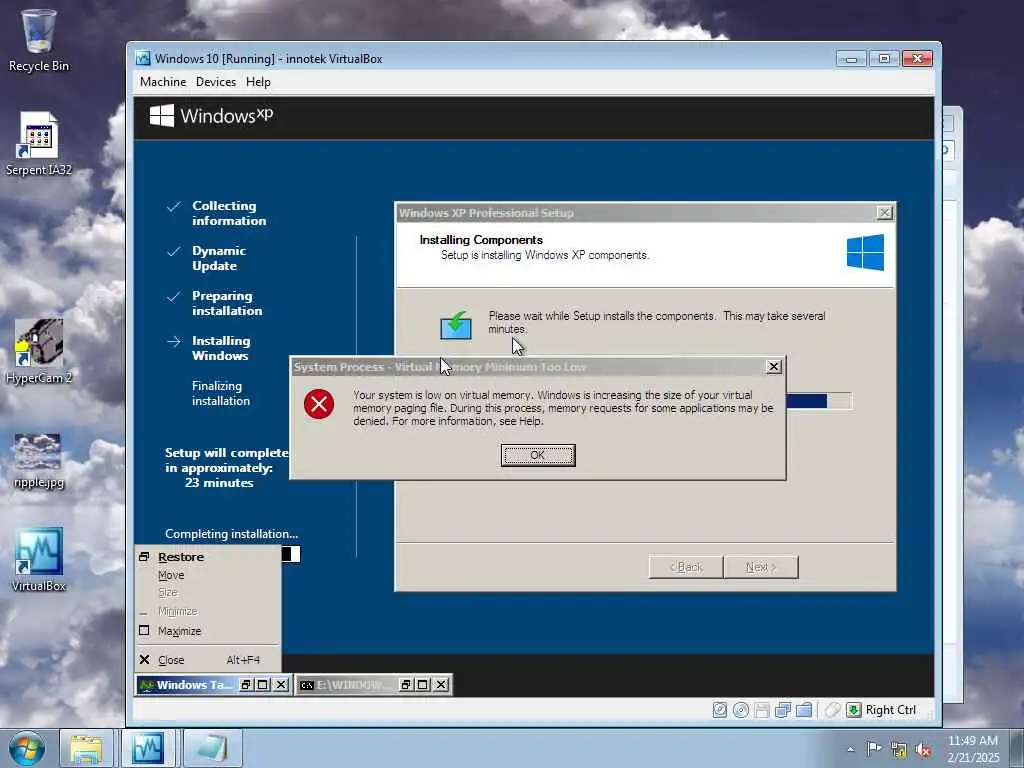Click the Installing Windows setup step
The width and height of the screenshot is (1024, 768).
221,348
